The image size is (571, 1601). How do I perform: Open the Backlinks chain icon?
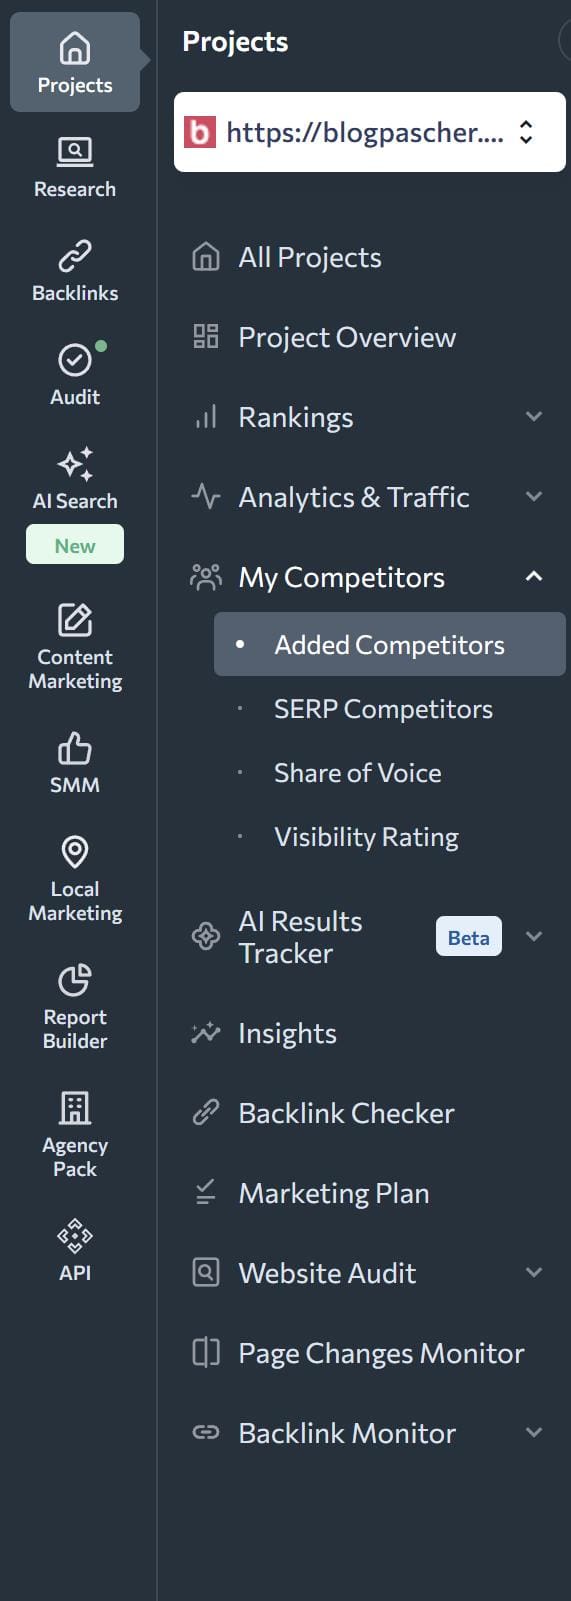75,256
